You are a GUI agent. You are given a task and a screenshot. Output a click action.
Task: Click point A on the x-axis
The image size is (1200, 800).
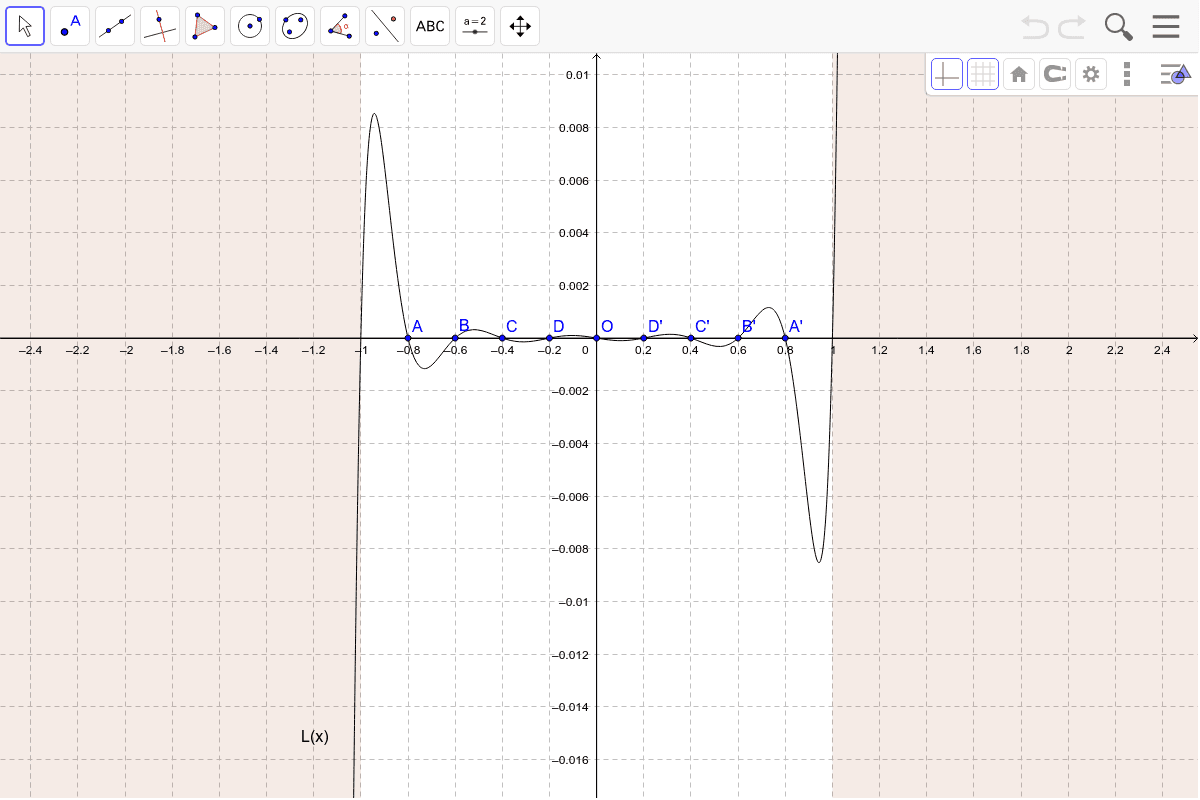[408, 338]
